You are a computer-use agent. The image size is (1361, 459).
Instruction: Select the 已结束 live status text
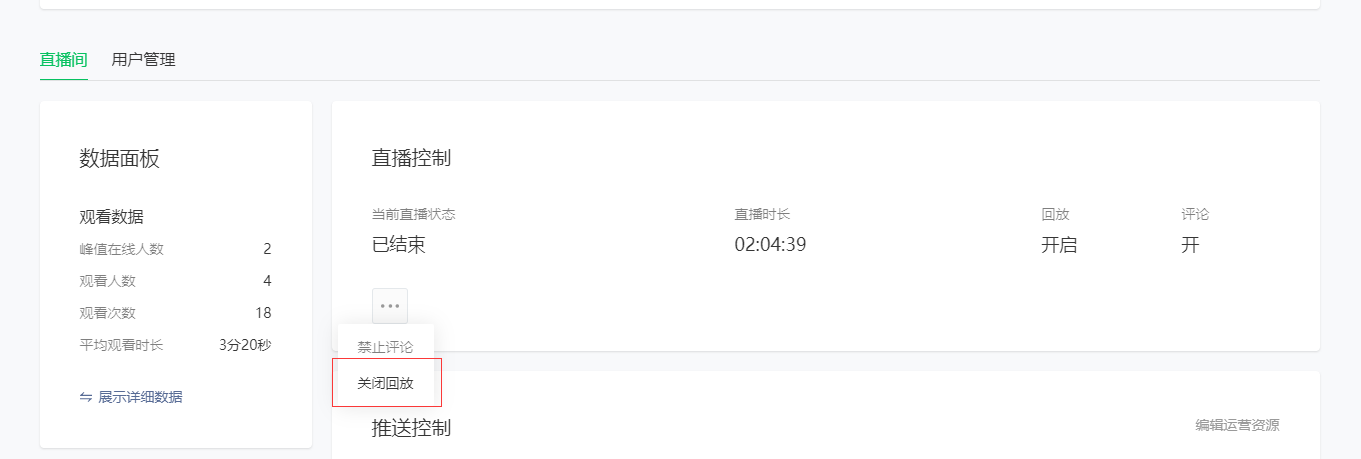[399, 245]
